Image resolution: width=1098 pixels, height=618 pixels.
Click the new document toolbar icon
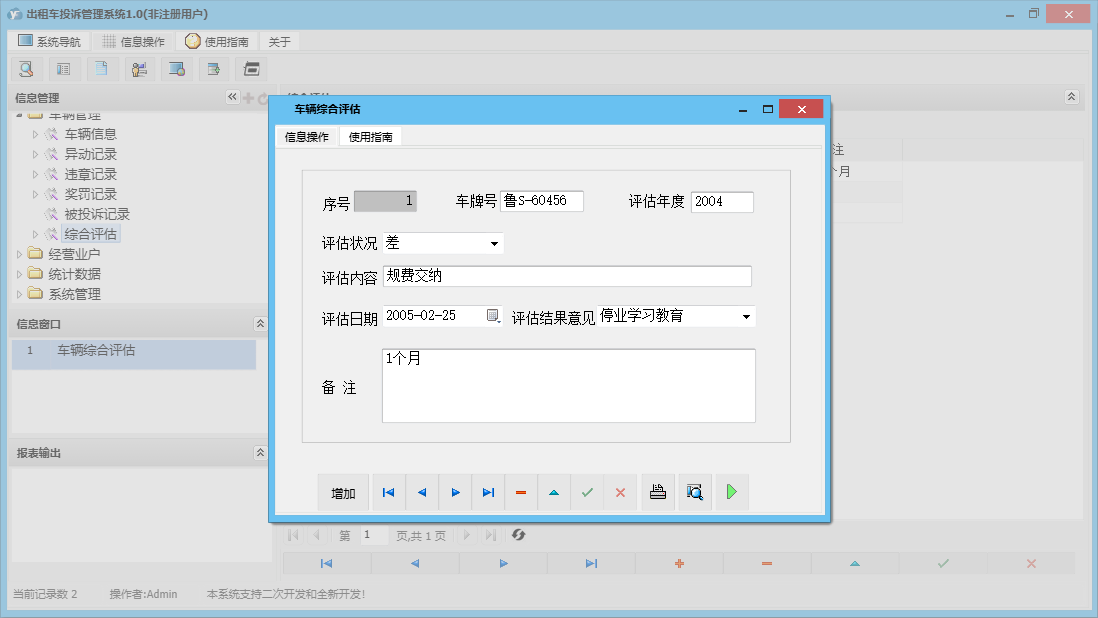click(102, 68)
